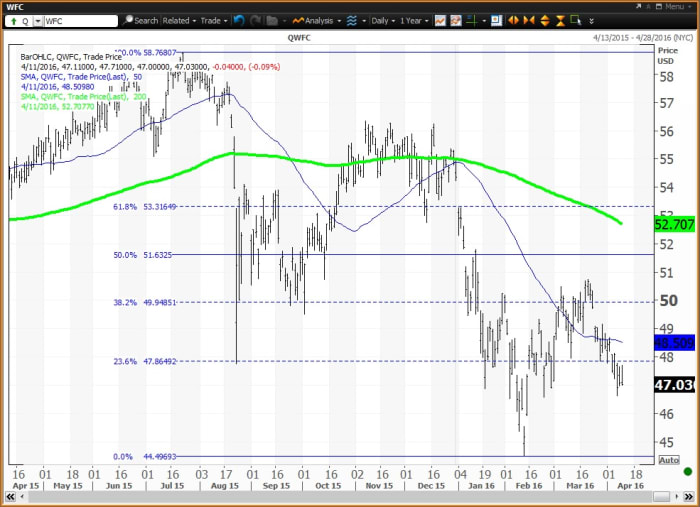Click the Price USD axis header

pos(667,56)
